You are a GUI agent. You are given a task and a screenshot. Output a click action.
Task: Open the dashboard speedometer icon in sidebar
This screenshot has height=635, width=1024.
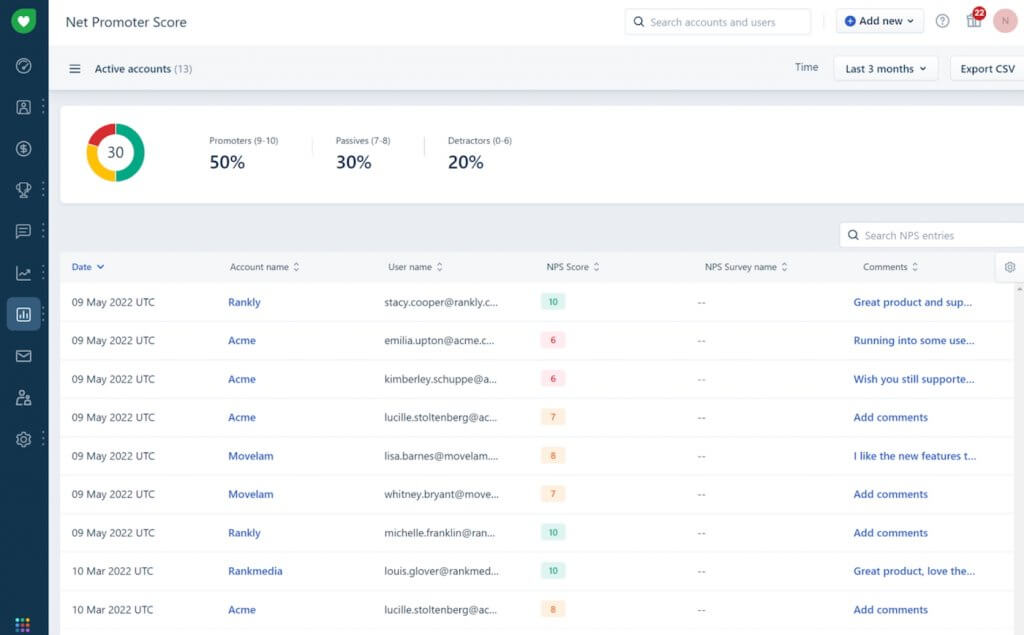pyautogui.click(x=23, y=65)
